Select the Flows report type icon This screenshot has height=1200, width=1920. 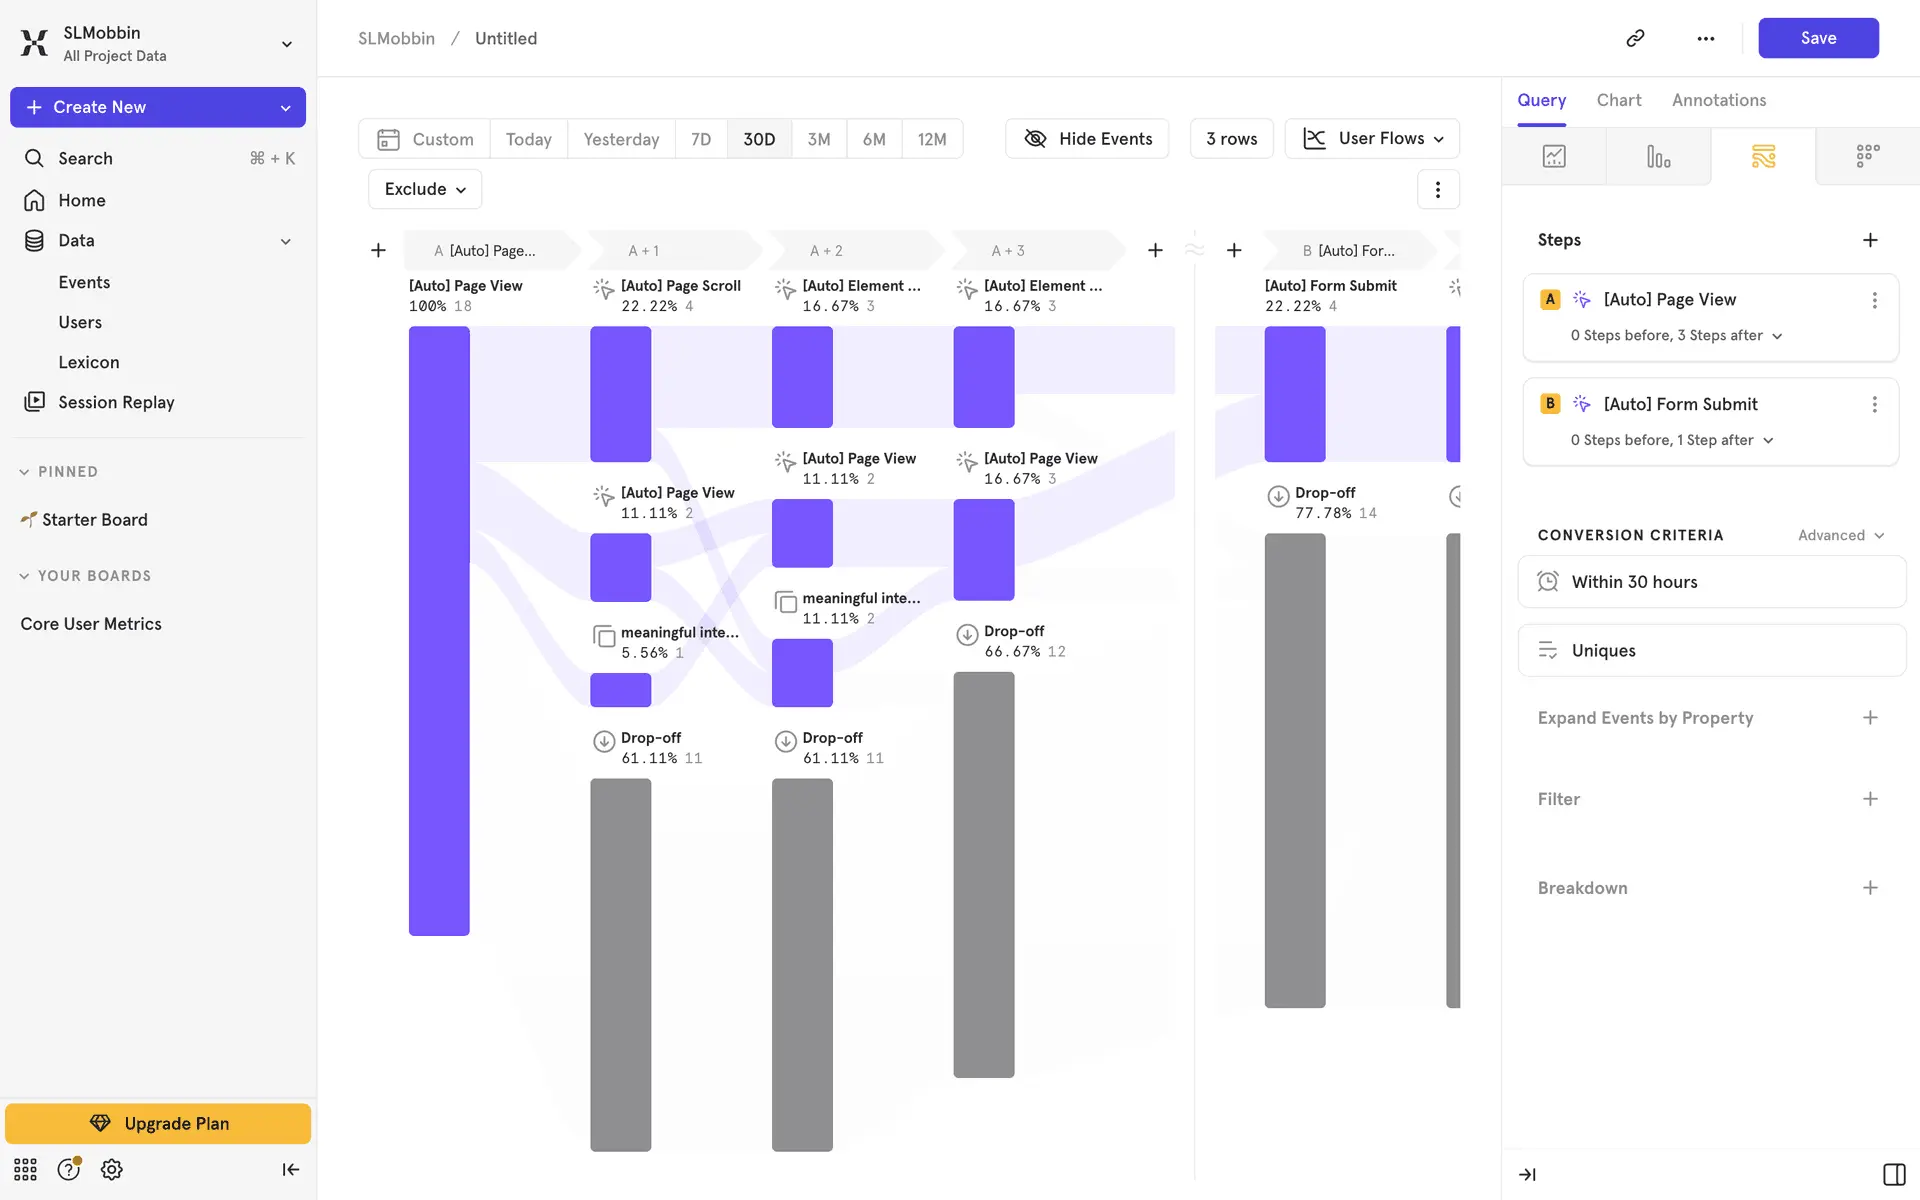[x=1763, y=157]
